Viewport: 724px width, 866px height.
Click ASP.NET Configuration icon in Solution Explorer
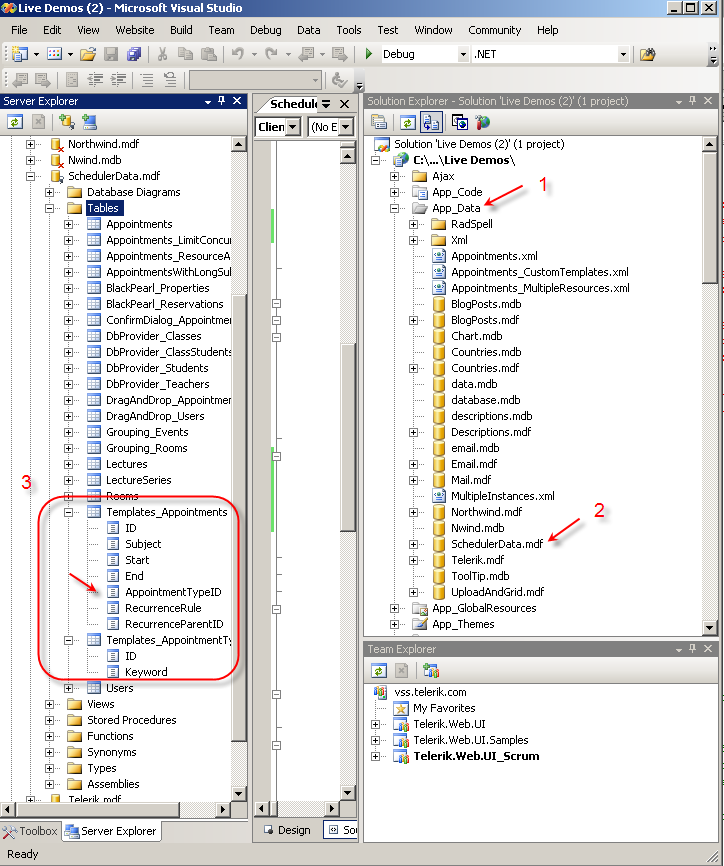coord(482,122)
